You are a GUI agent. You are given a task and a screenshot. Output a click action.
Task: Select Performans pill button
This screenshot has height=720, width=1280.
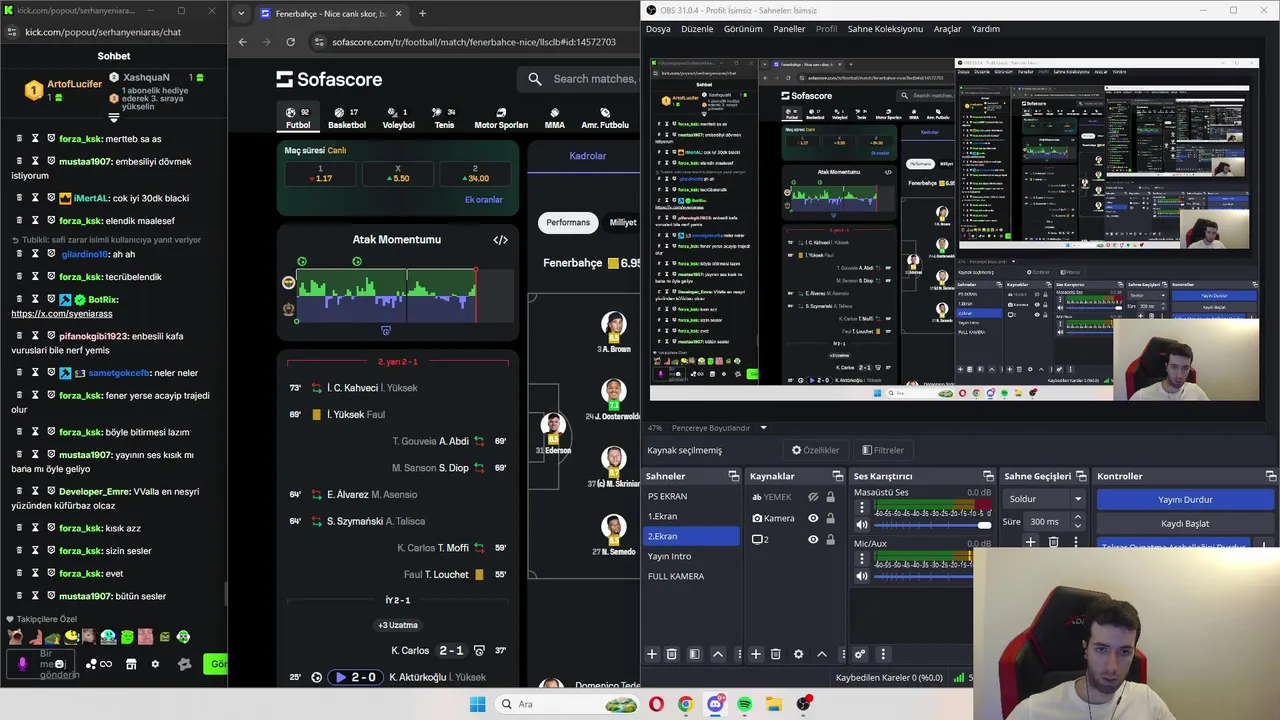pyautogui.click(x=568, y=222)
